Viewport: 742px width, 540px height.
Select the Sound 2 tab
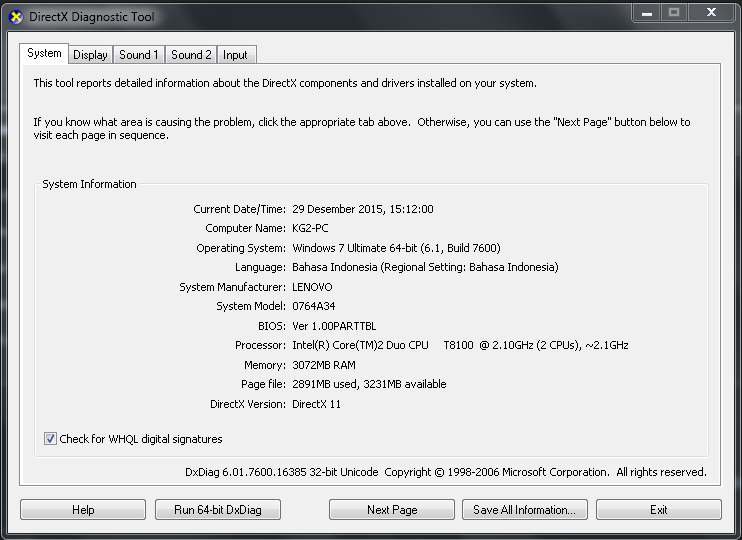tap(191, 55)
